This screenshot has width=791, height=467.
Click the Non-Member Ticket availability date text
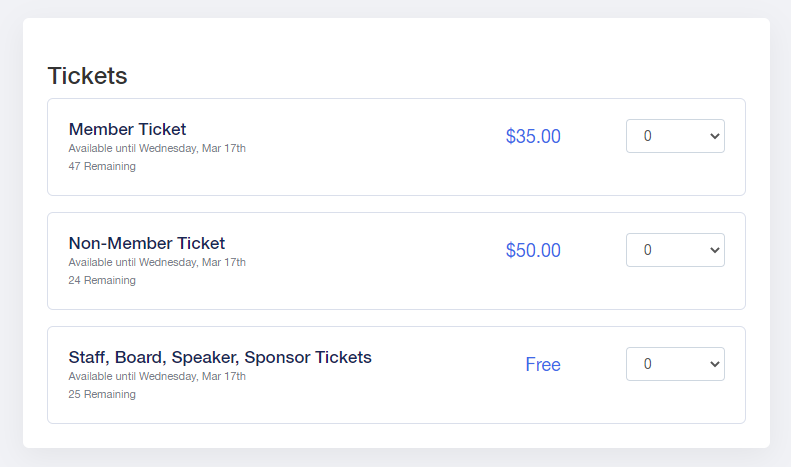157,263
